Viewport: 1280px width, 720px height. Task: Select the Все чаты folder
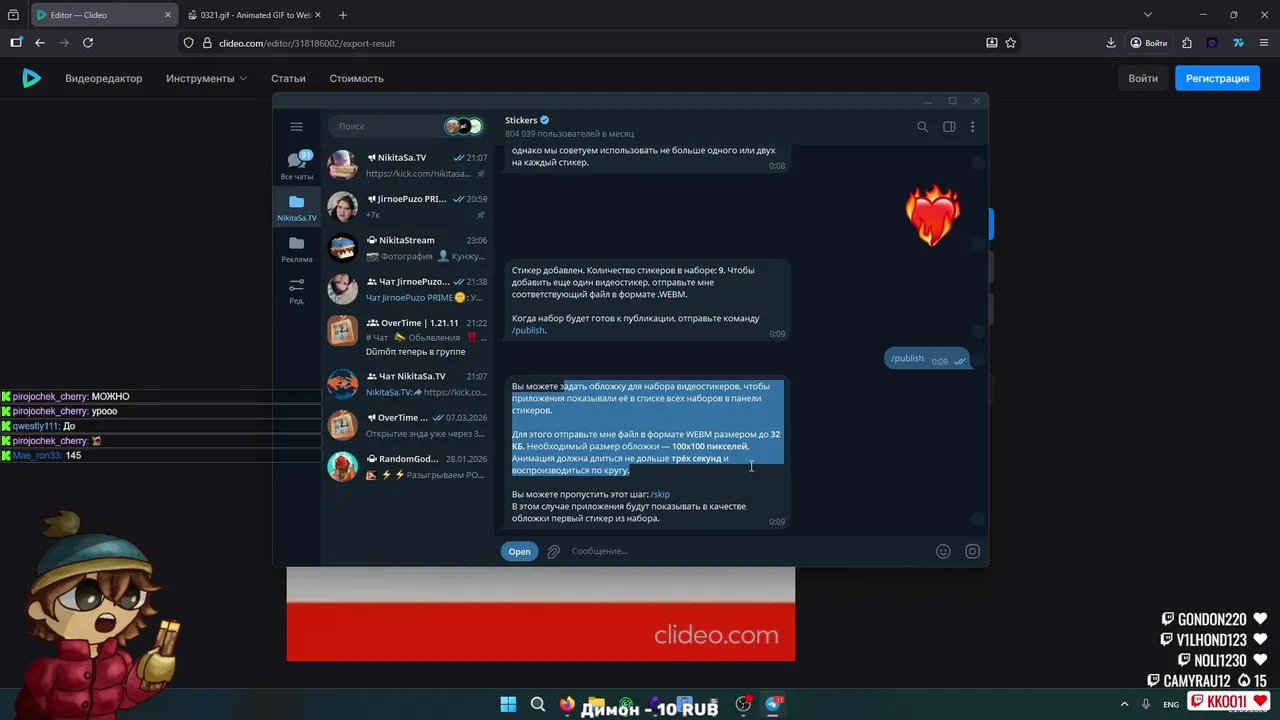(296, 167)
